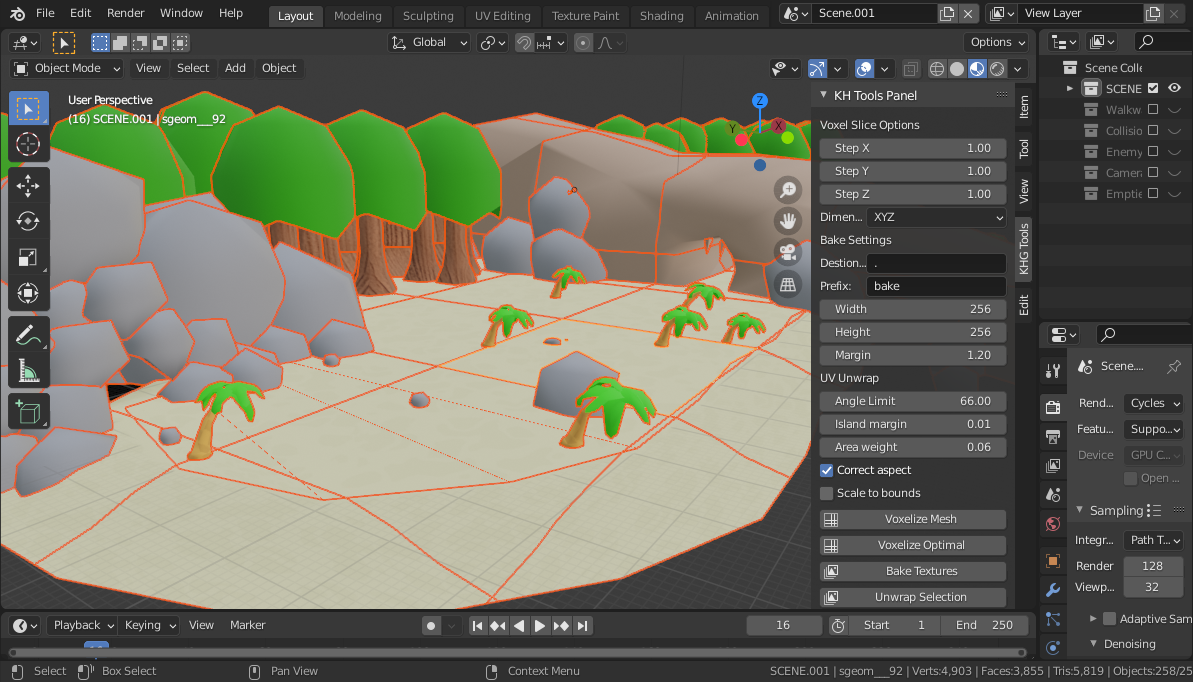Hide SCENE collection with eye icon
The width and height of the screenshot is (1193, 682).
(x=1175, y=88)
